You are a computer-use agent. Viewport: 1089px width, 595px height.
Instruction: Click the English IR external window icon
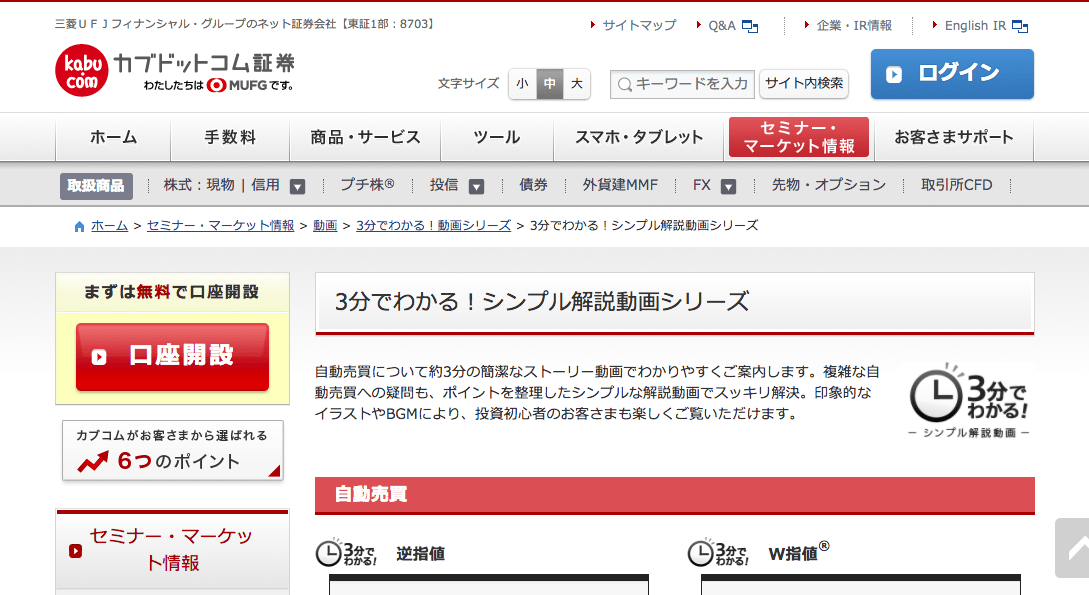pos(1020,26)
